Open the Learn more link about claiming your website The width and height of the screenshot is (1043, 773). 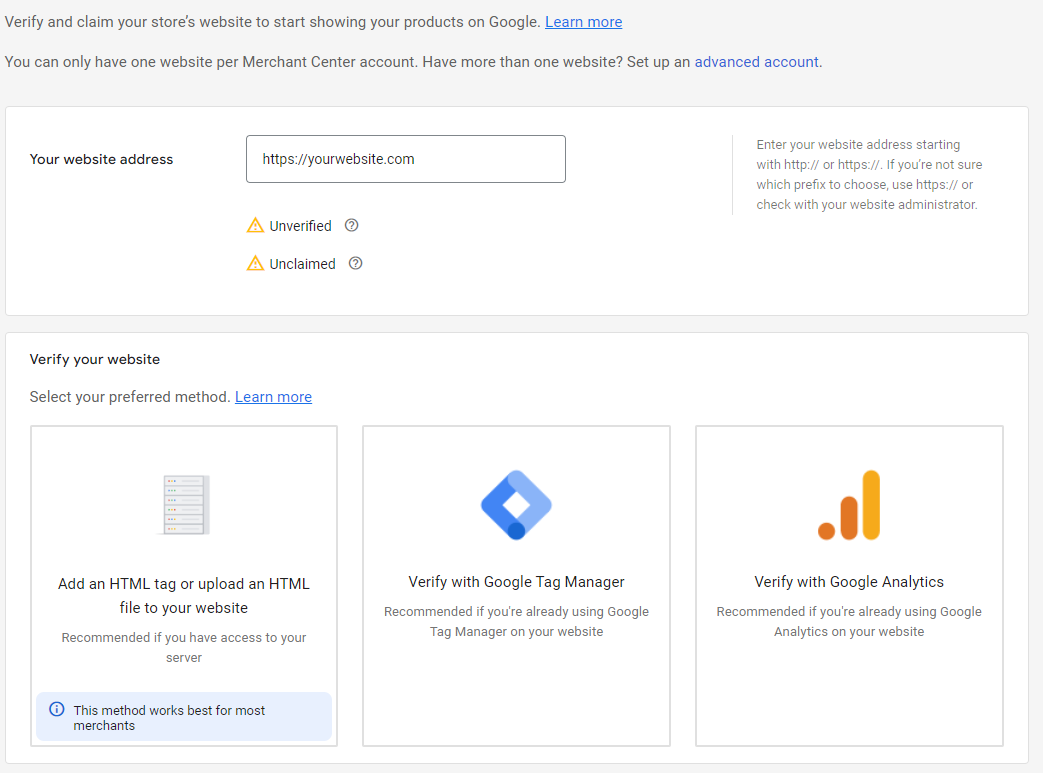coord(583,22)
